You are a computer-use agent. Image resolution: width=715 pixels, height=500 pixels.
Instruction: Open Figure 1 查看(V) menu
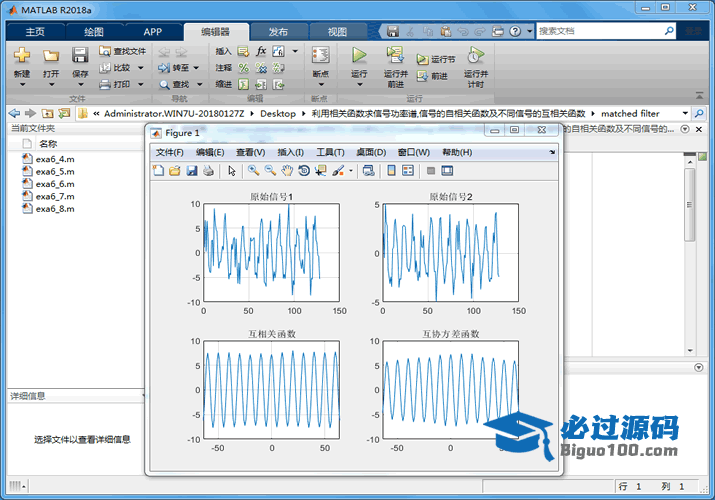pyautogui.click(x=250, y=152)
